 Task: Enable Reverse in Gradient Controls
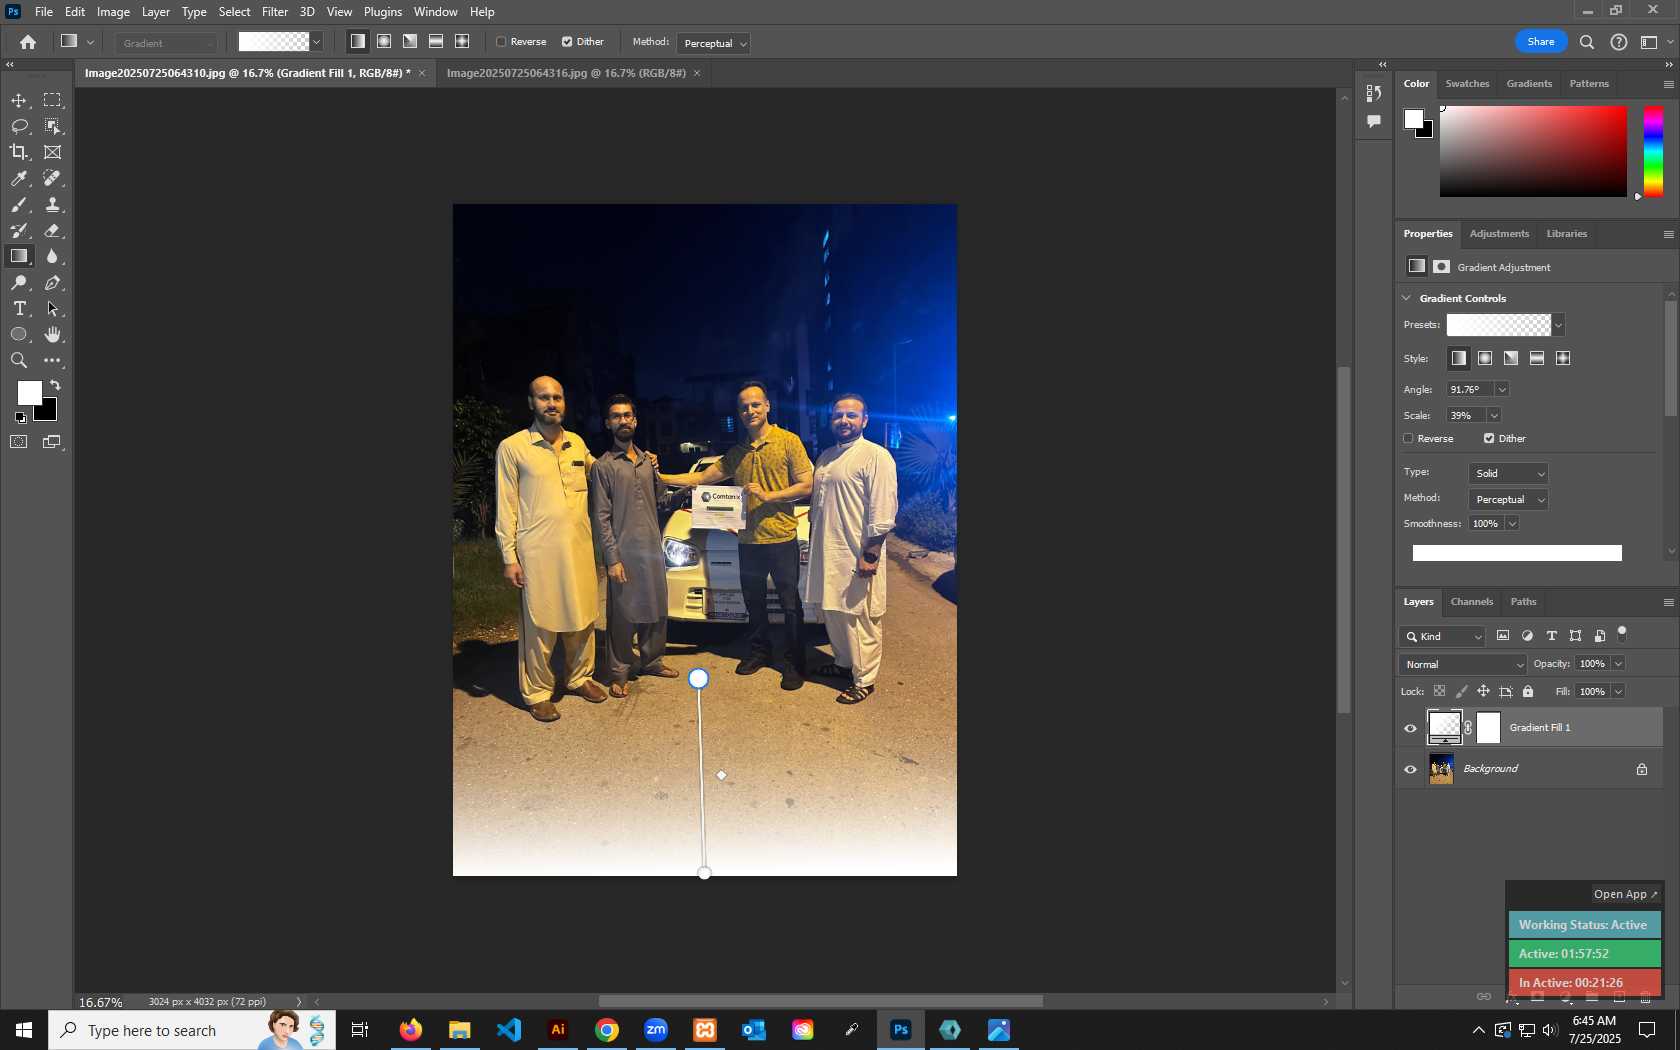[x=1408, y=438]
